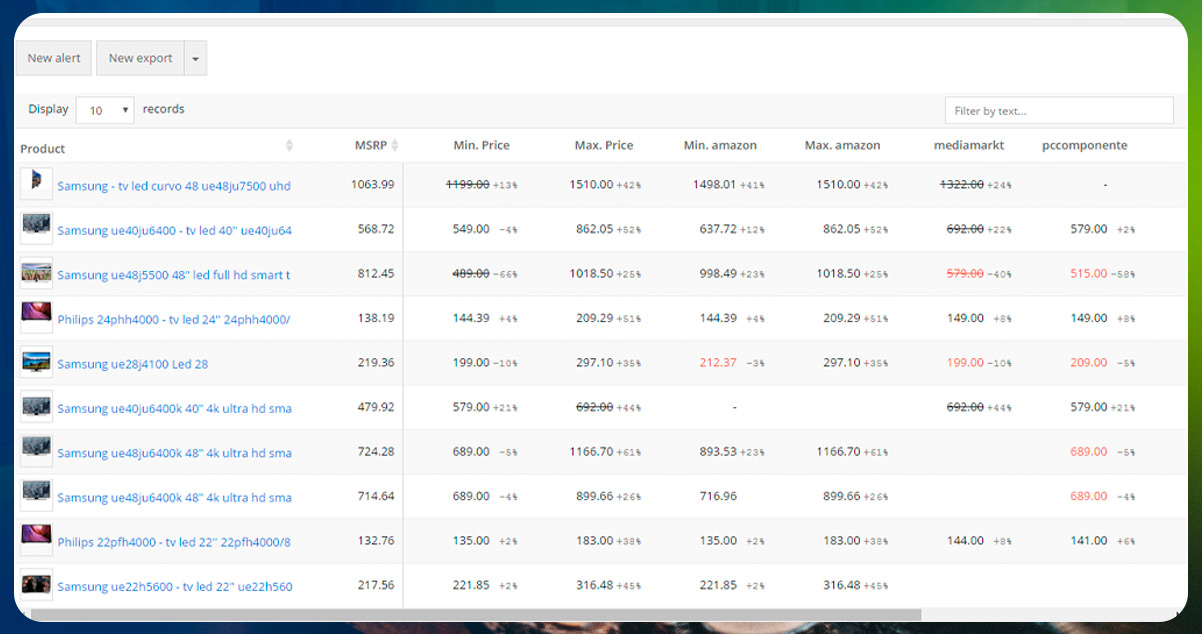Click struck-through mediamarkt price 1322.00
The image size is (1202, 634).
962,185
